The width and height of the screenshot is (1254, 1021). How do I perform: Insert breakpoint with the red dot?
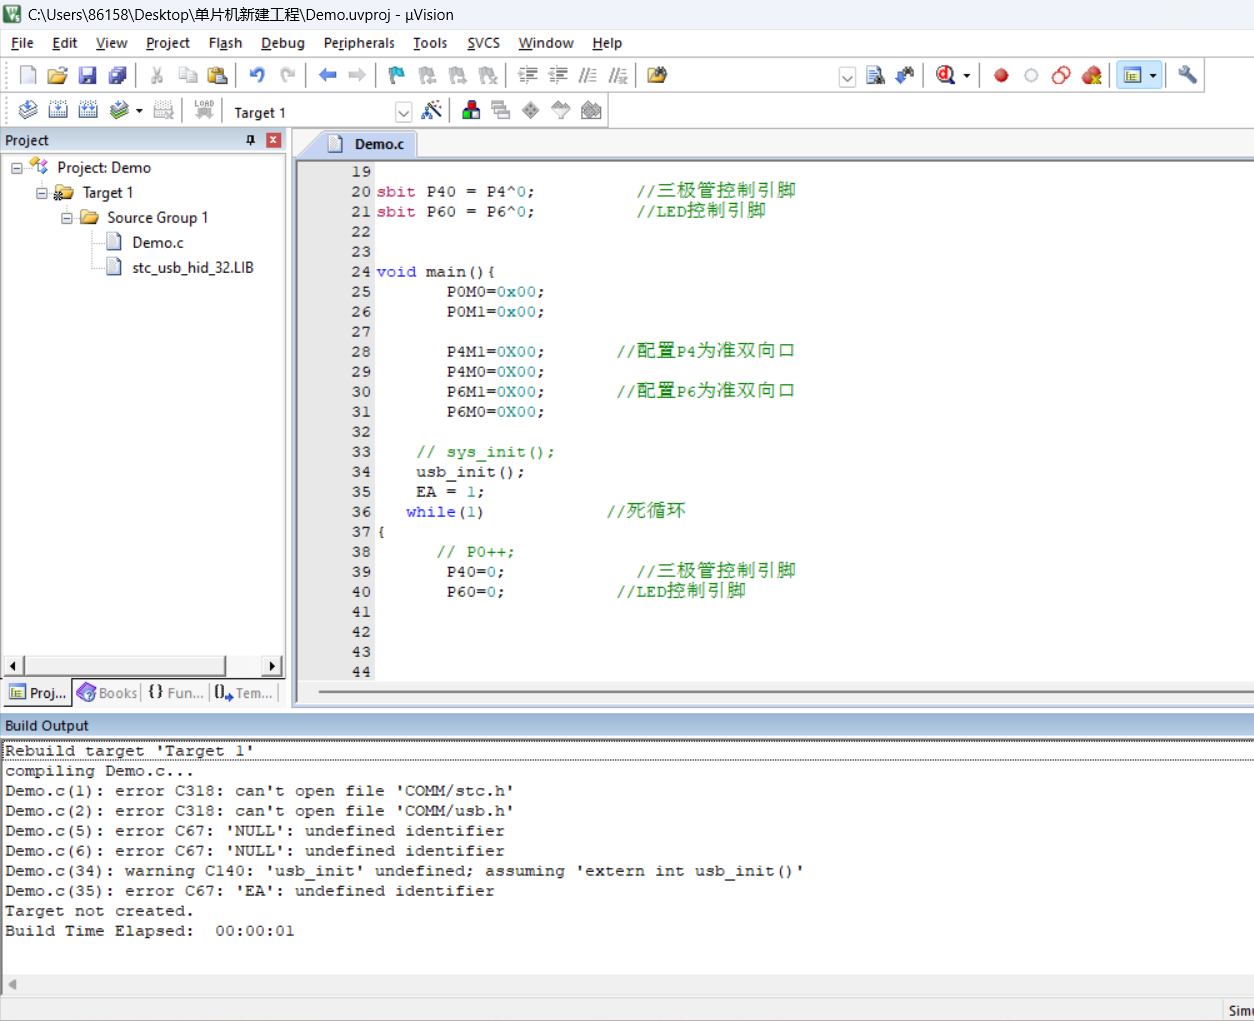[x=1001, y=75]
